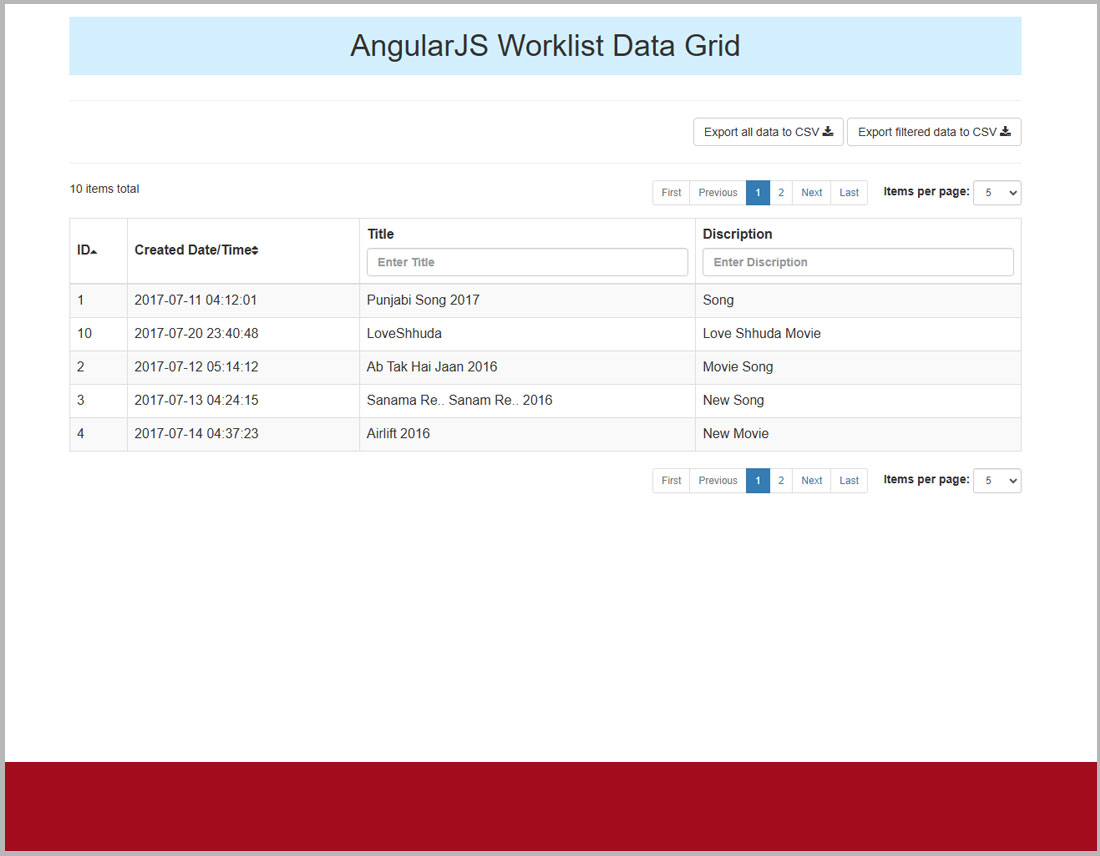Click Next in top pagination
The image size is (1100, 856).
(x=811, y=193)
